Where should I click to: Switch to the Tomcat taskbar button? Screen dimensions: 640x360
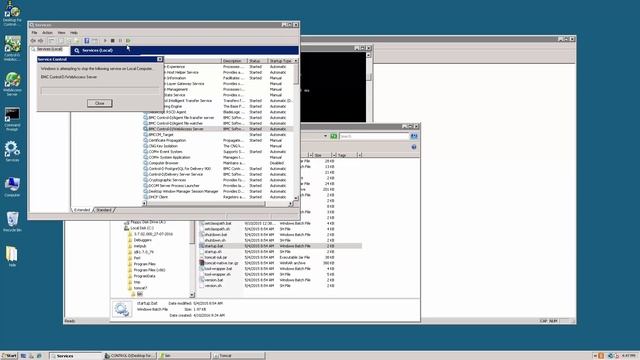click(238, 356)
